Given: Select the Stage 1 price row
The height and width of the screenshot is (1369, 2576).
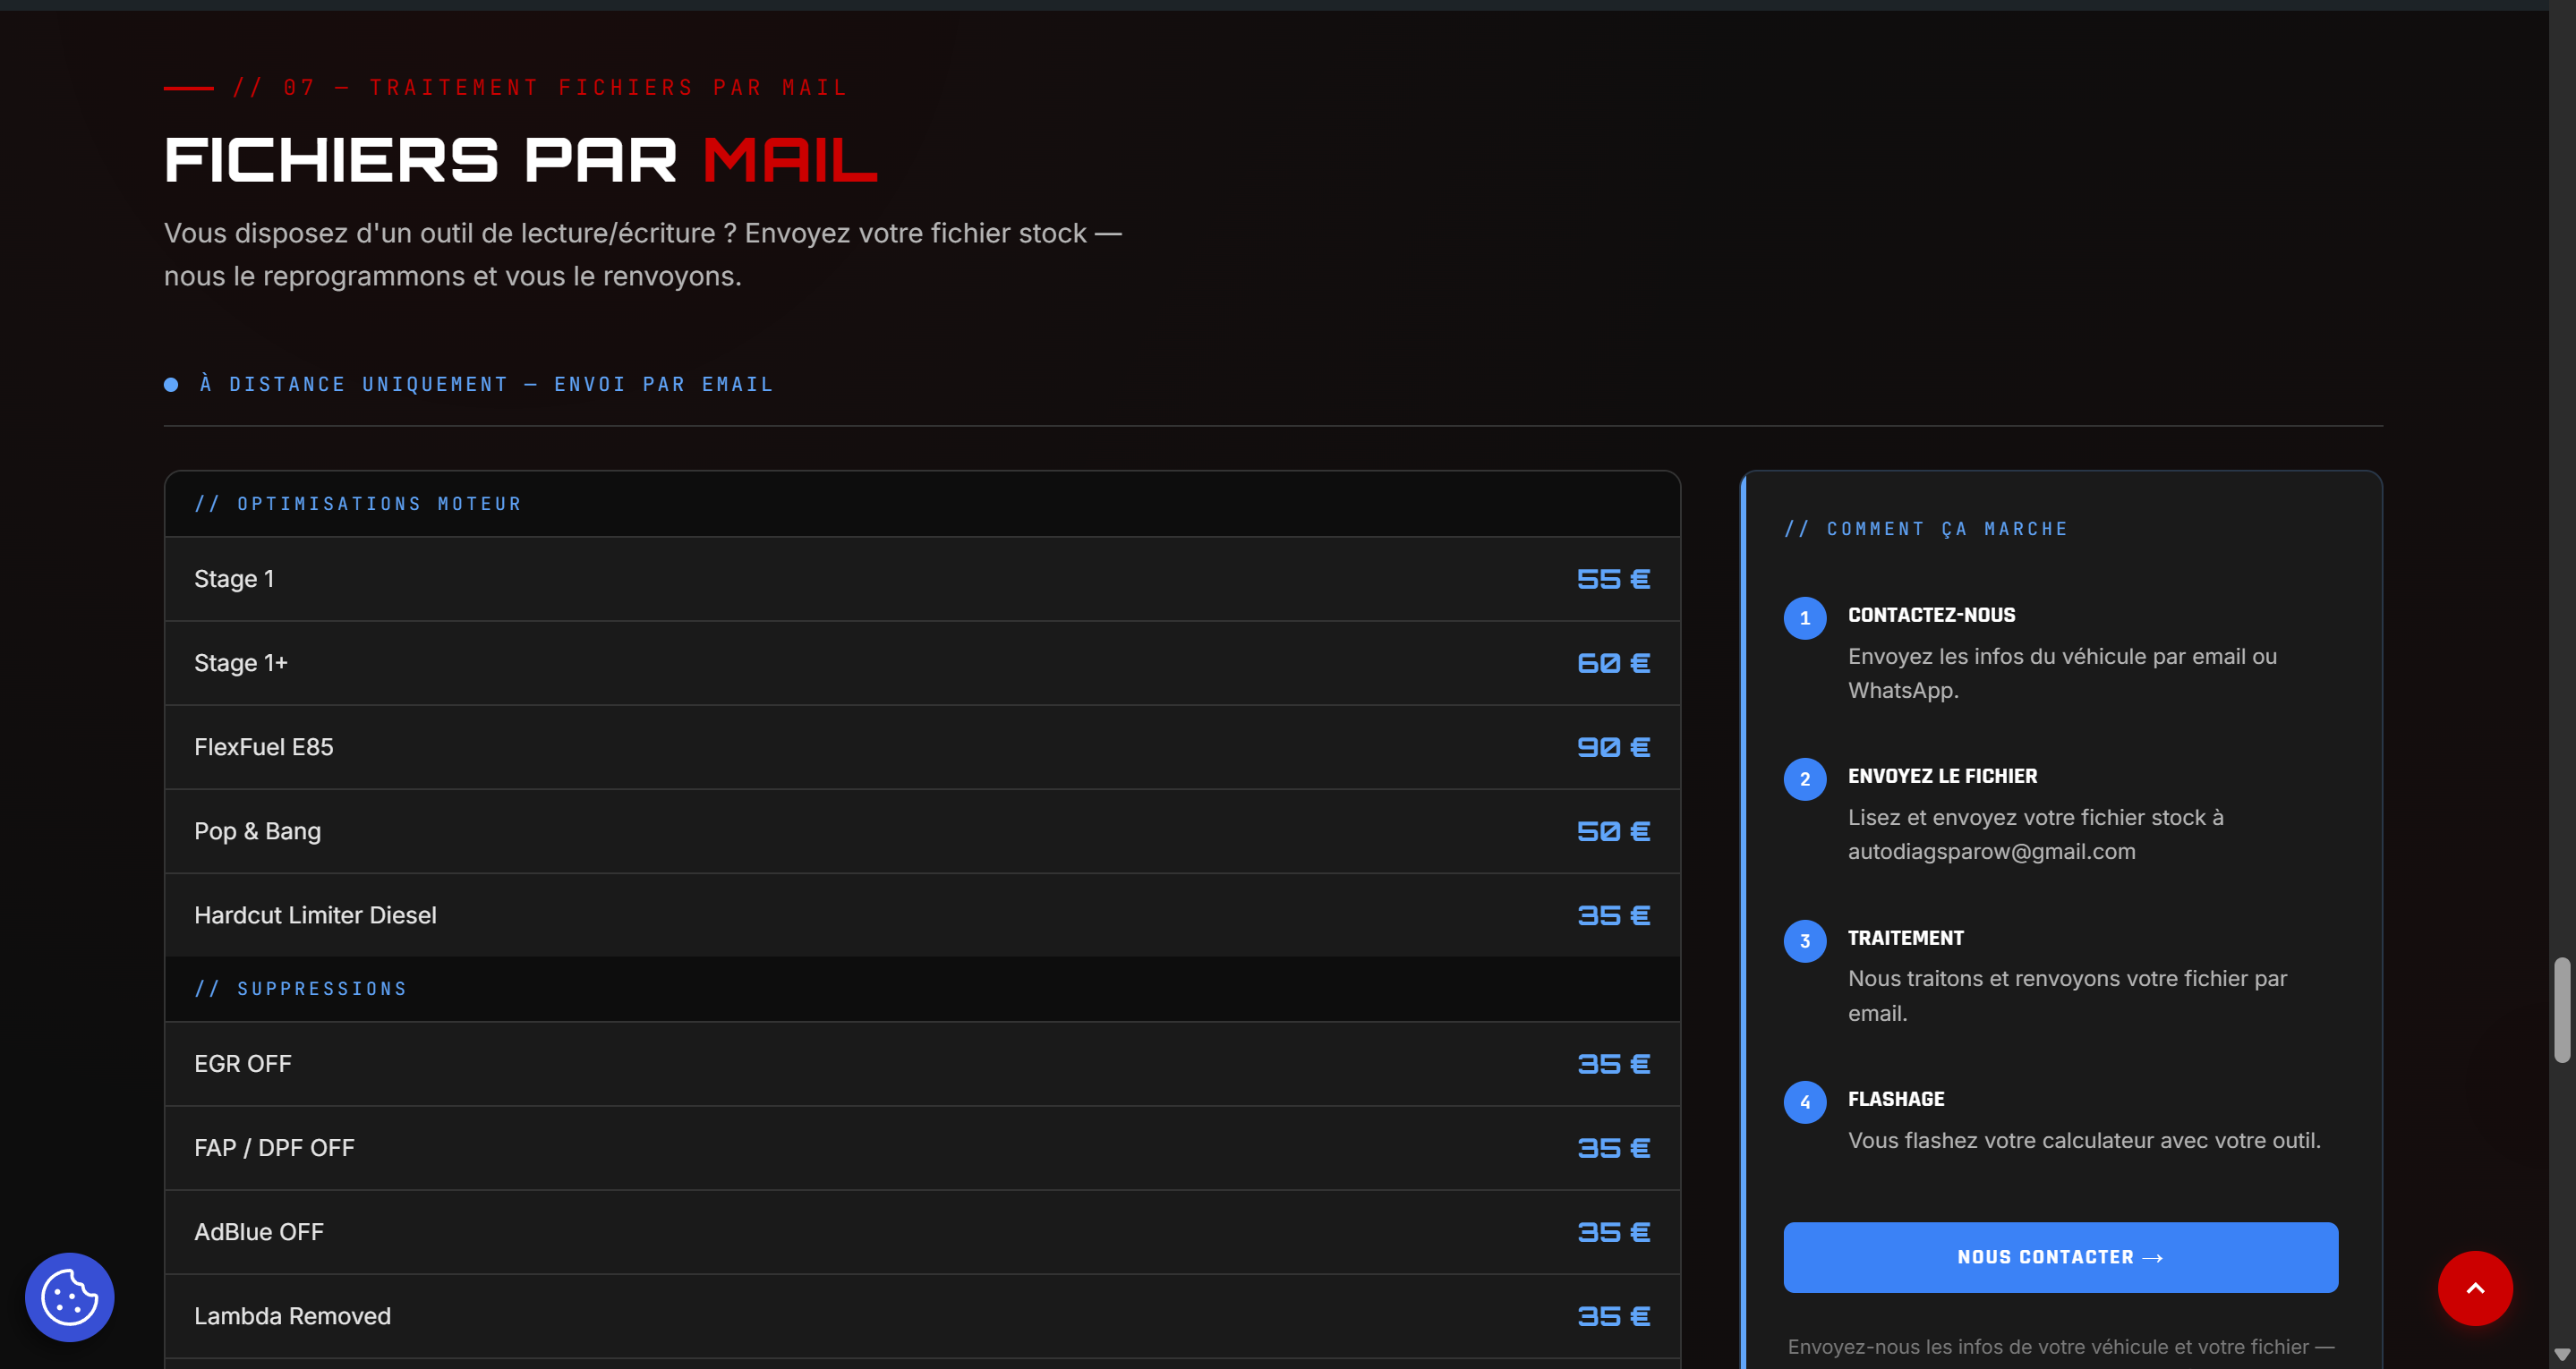Looking at the screenshot, I should click(922, 579).
